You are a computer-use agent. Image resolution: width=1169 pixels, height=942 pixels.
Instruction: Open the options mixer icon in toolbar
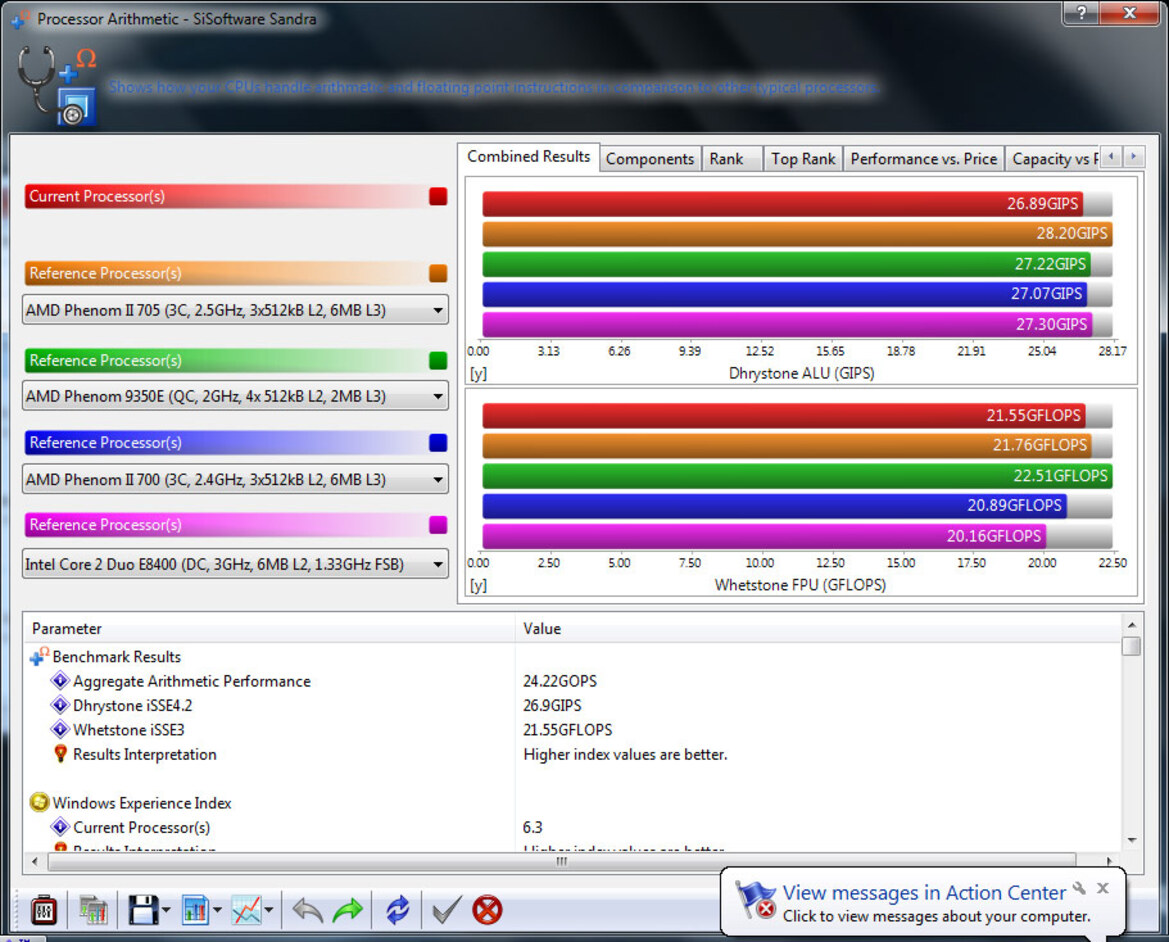43,910
